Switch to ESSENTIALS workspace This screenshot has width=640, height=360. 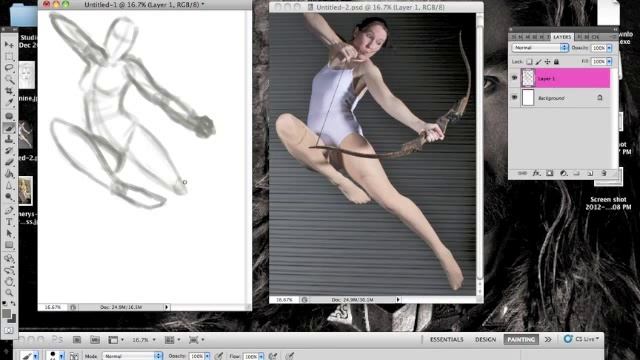(447, 340)
